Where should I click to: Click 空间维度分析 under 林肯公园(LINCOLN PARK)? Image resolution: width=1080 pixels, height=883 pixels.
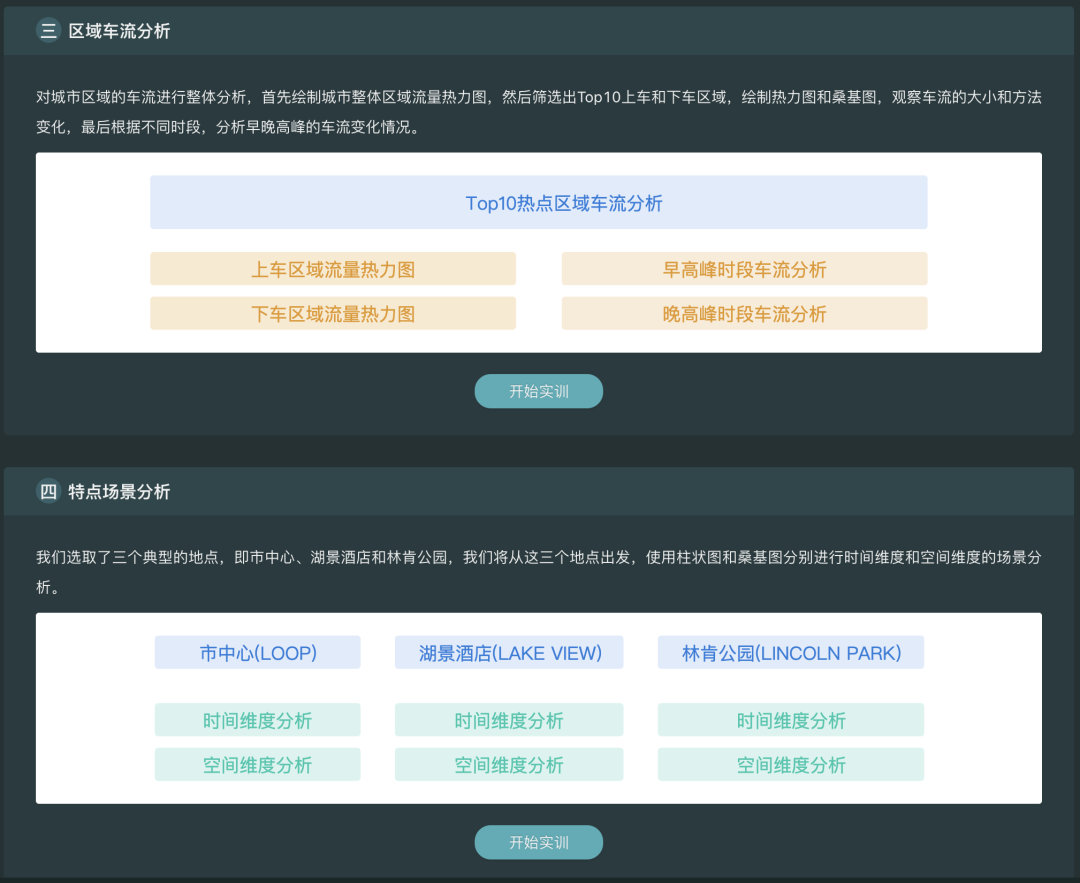pos(791,765)
